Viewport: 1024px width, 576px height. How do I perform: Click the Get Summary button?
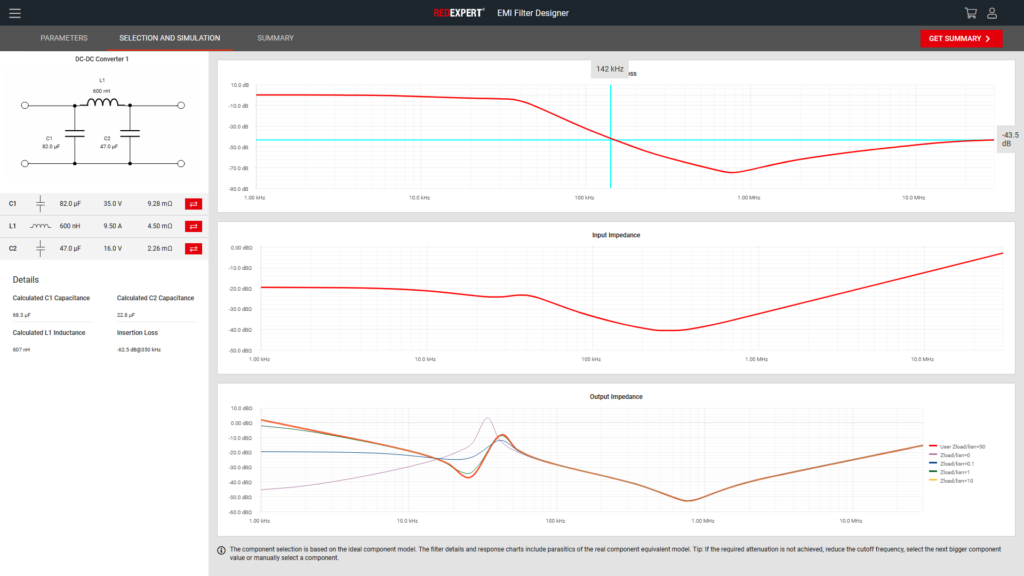pos(960,38)
